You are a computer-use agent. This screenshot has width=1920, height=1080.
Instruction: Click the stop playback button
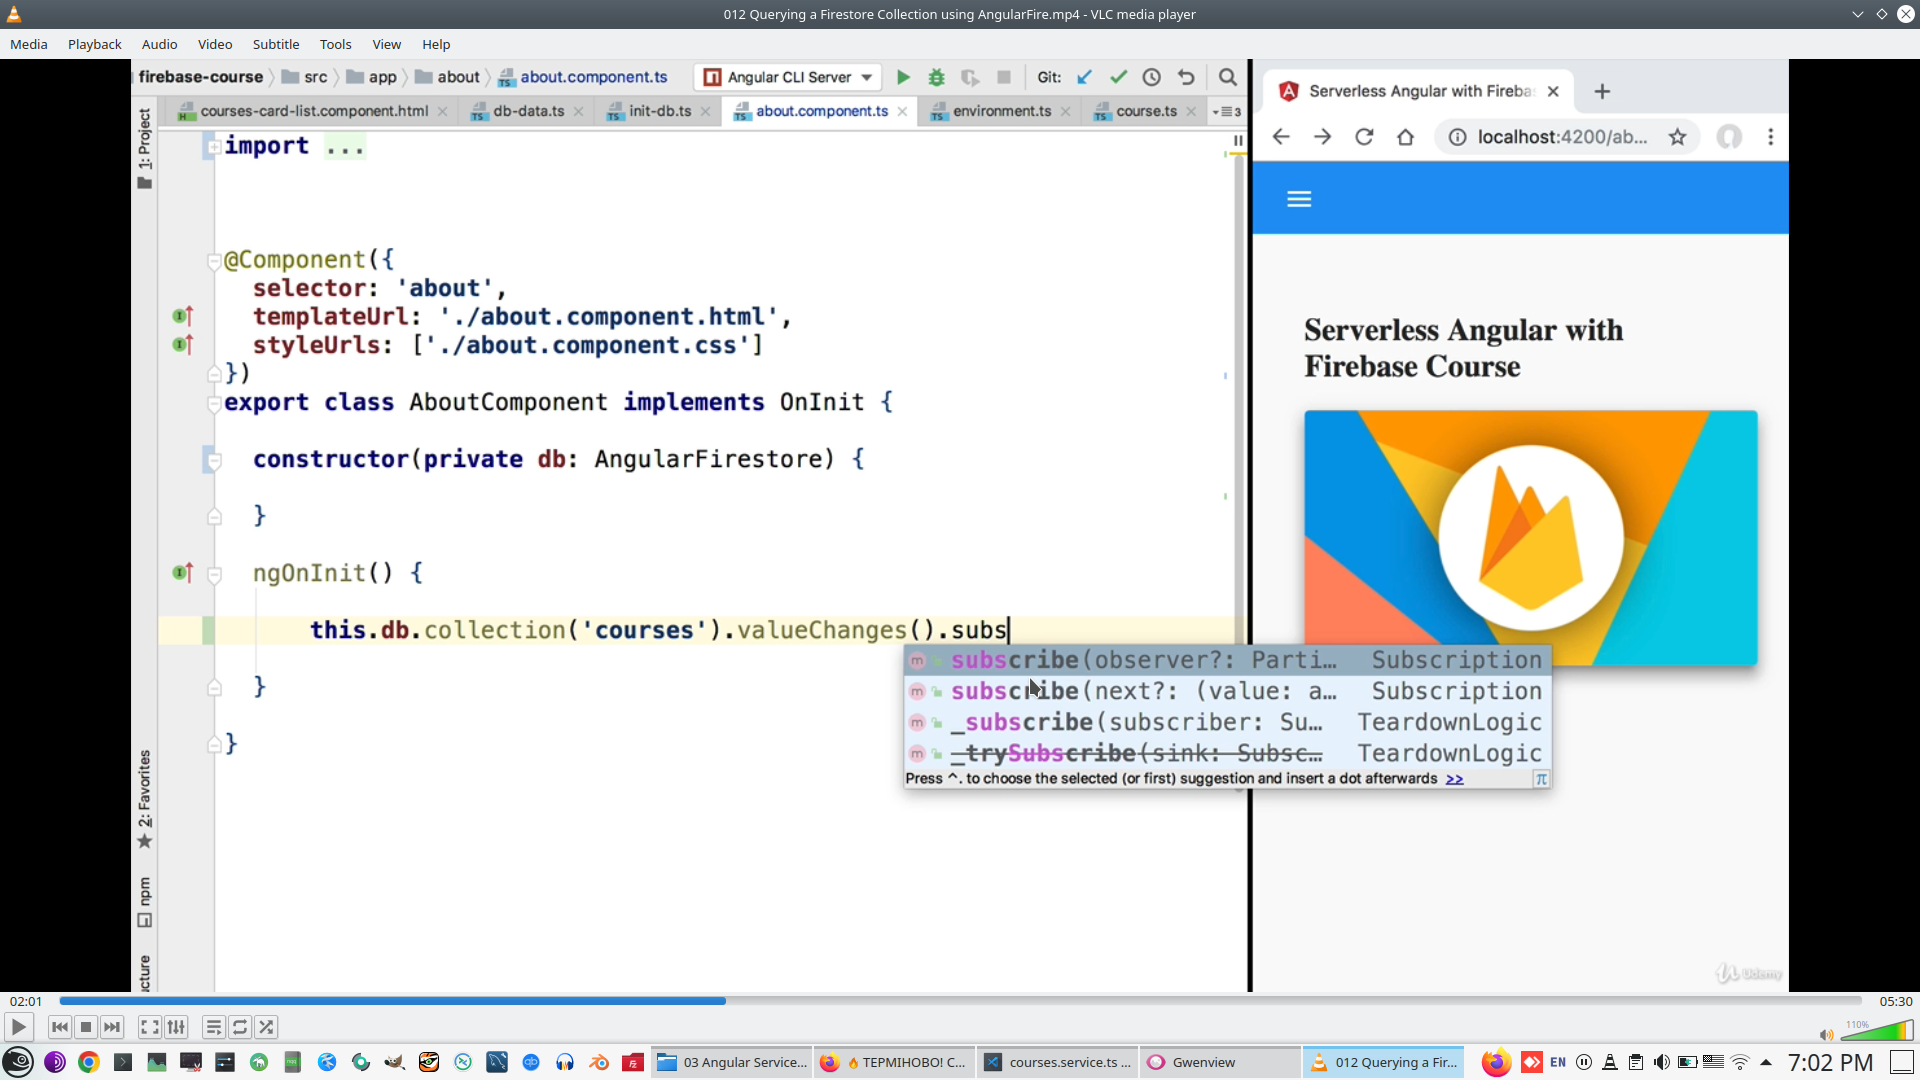(86, 1027)
